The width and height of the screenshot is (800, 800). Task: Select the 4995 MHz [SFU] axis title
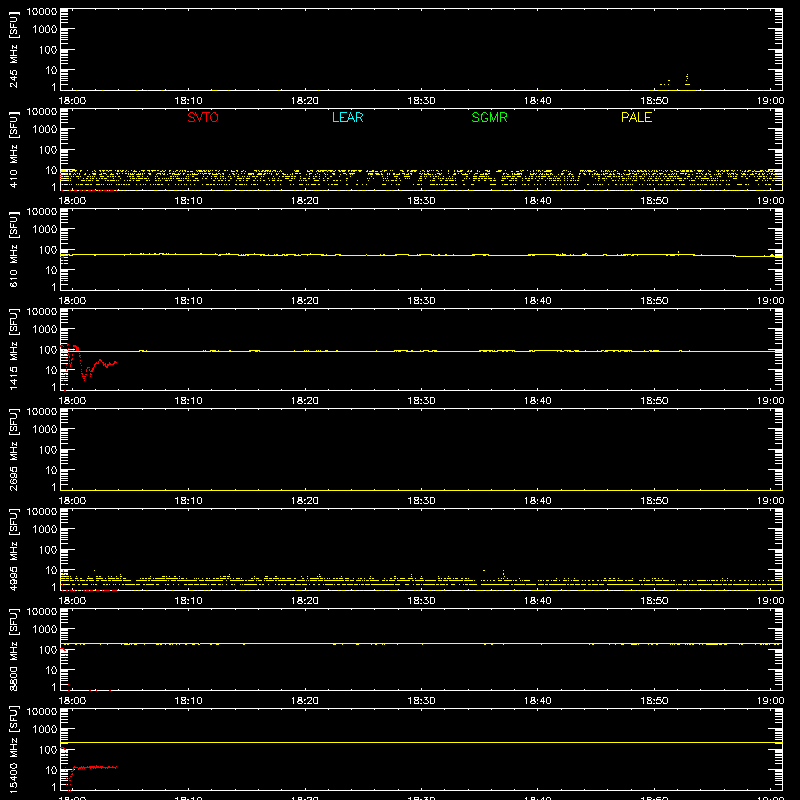point(13,549)
